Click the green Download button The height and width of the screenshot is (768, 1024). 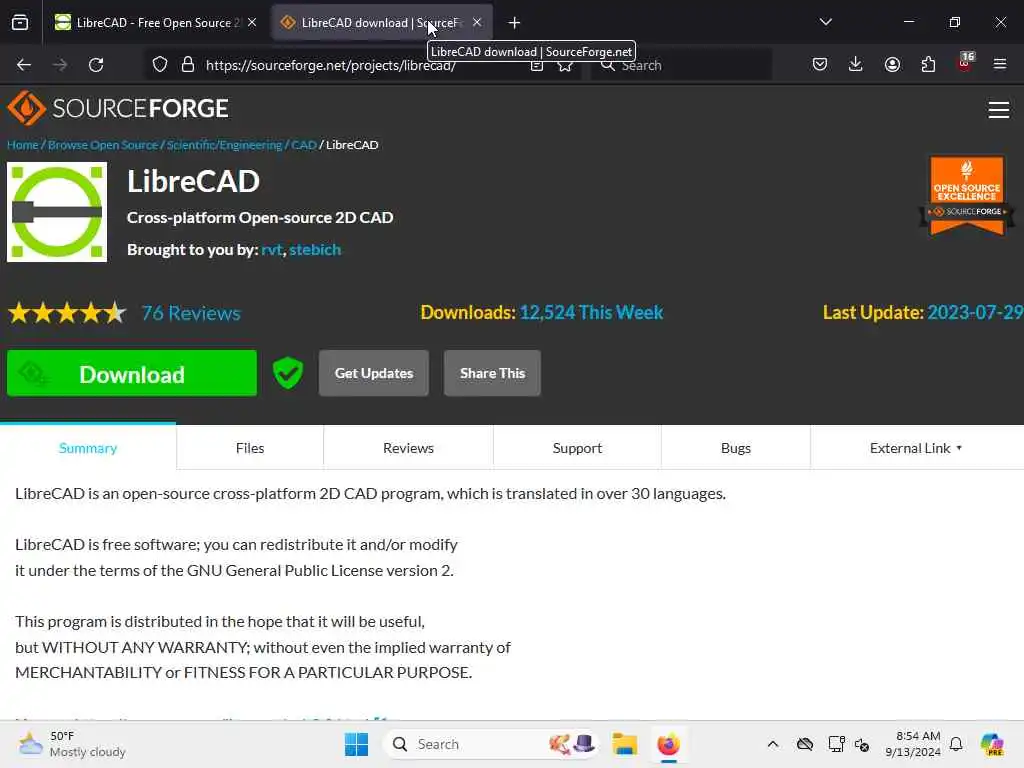point(132,374)
